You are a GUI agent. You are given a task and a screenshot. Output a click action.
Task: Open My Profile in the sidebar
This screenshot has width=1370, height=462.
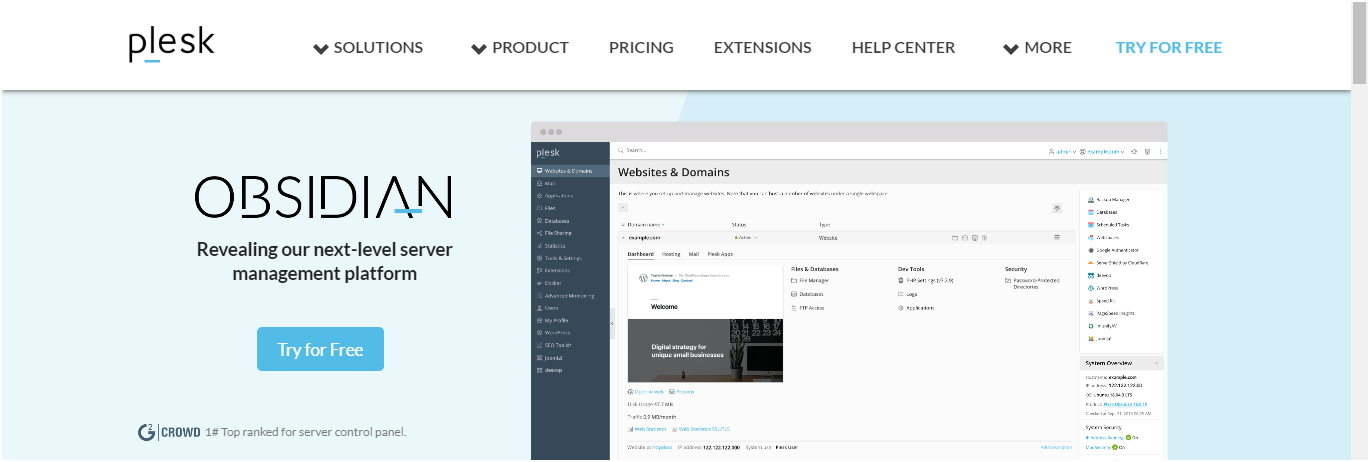[553, 320]
